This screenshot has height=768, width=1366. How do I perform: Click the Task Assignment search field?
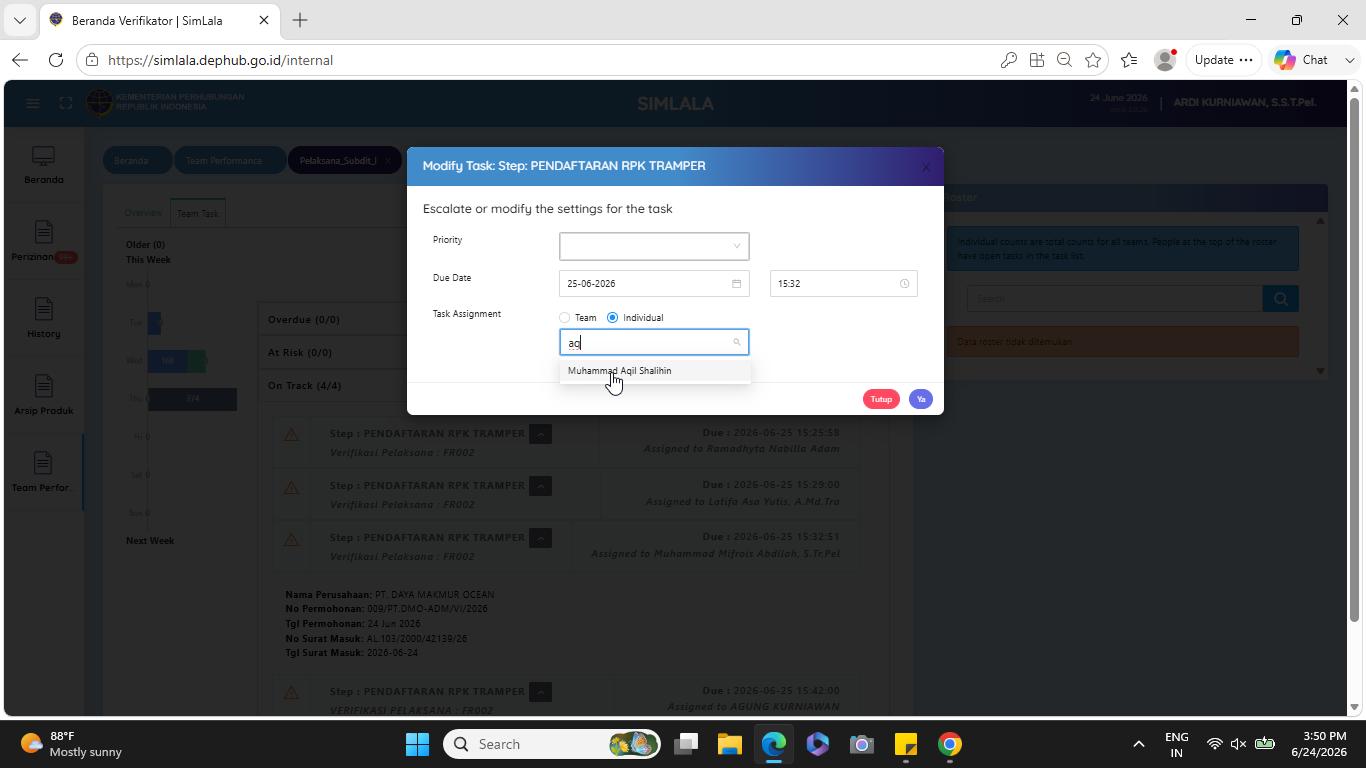click(654, 343)
